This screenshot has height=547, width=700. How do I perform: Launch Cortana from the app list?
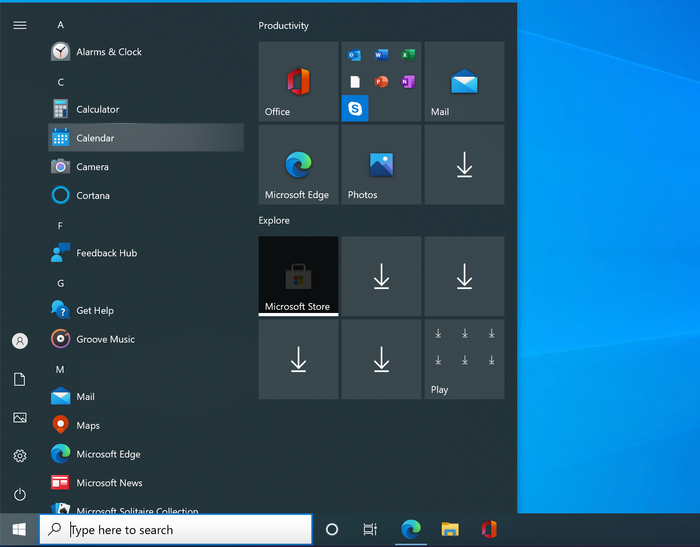click(x=146, y=195)
